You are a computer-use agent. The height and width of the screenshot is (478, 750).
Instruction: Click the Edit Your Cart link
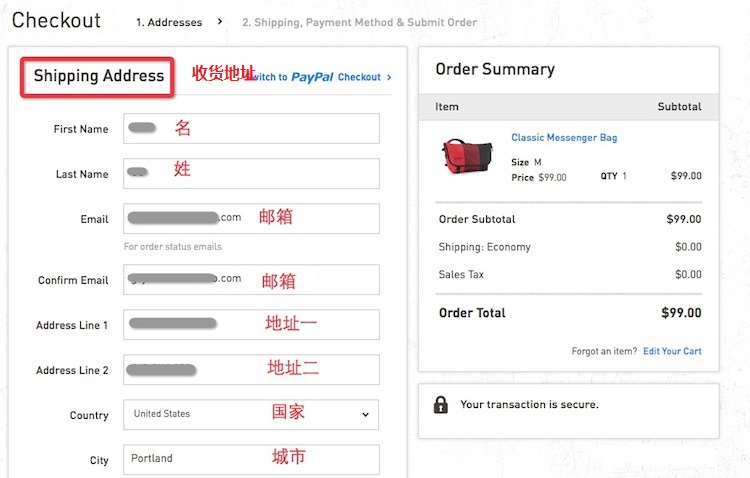coord(672,351)
